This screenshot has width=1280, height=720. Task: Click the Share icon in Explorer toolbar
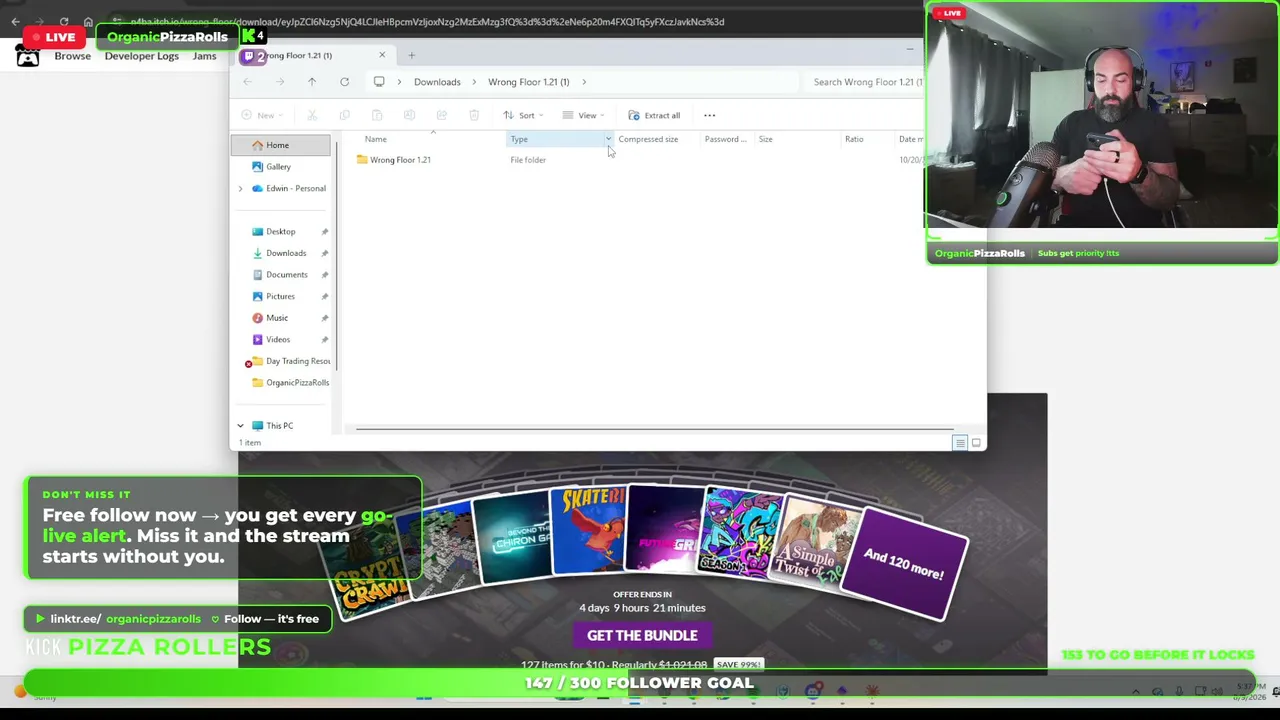click(441, 115)
